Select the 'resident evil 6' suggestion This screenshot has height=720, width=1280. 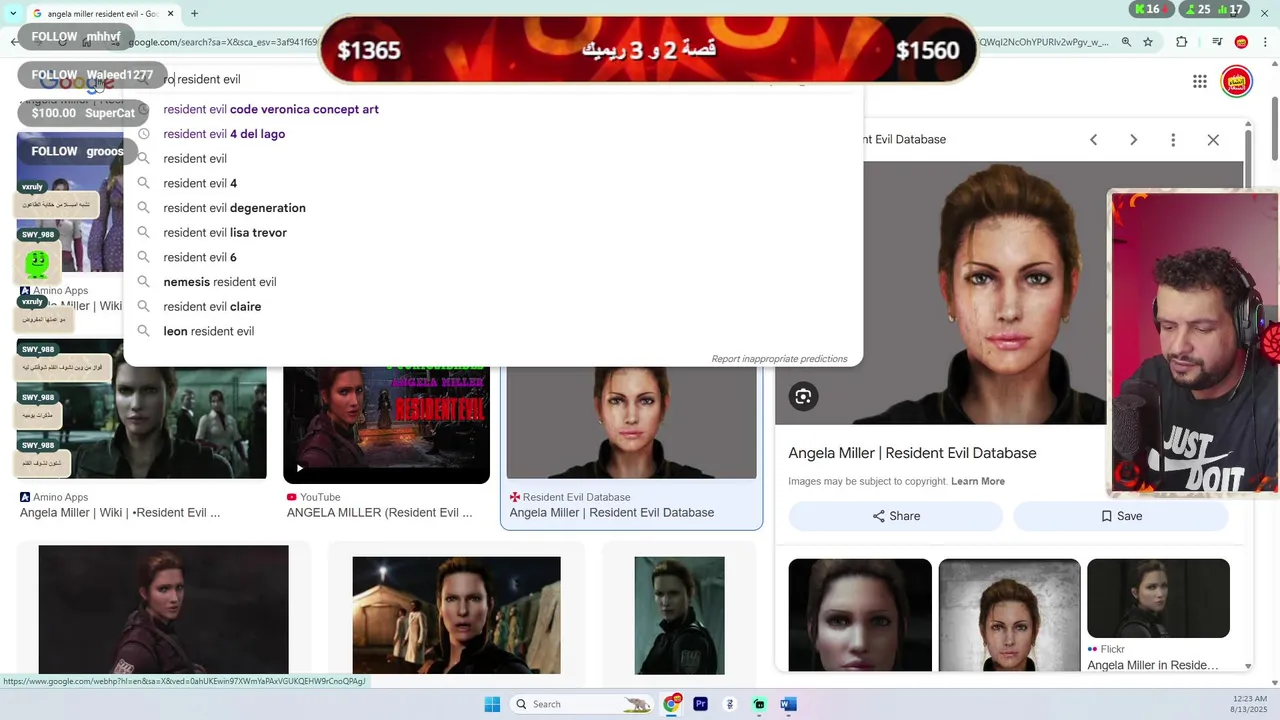[x=200, y=257]
